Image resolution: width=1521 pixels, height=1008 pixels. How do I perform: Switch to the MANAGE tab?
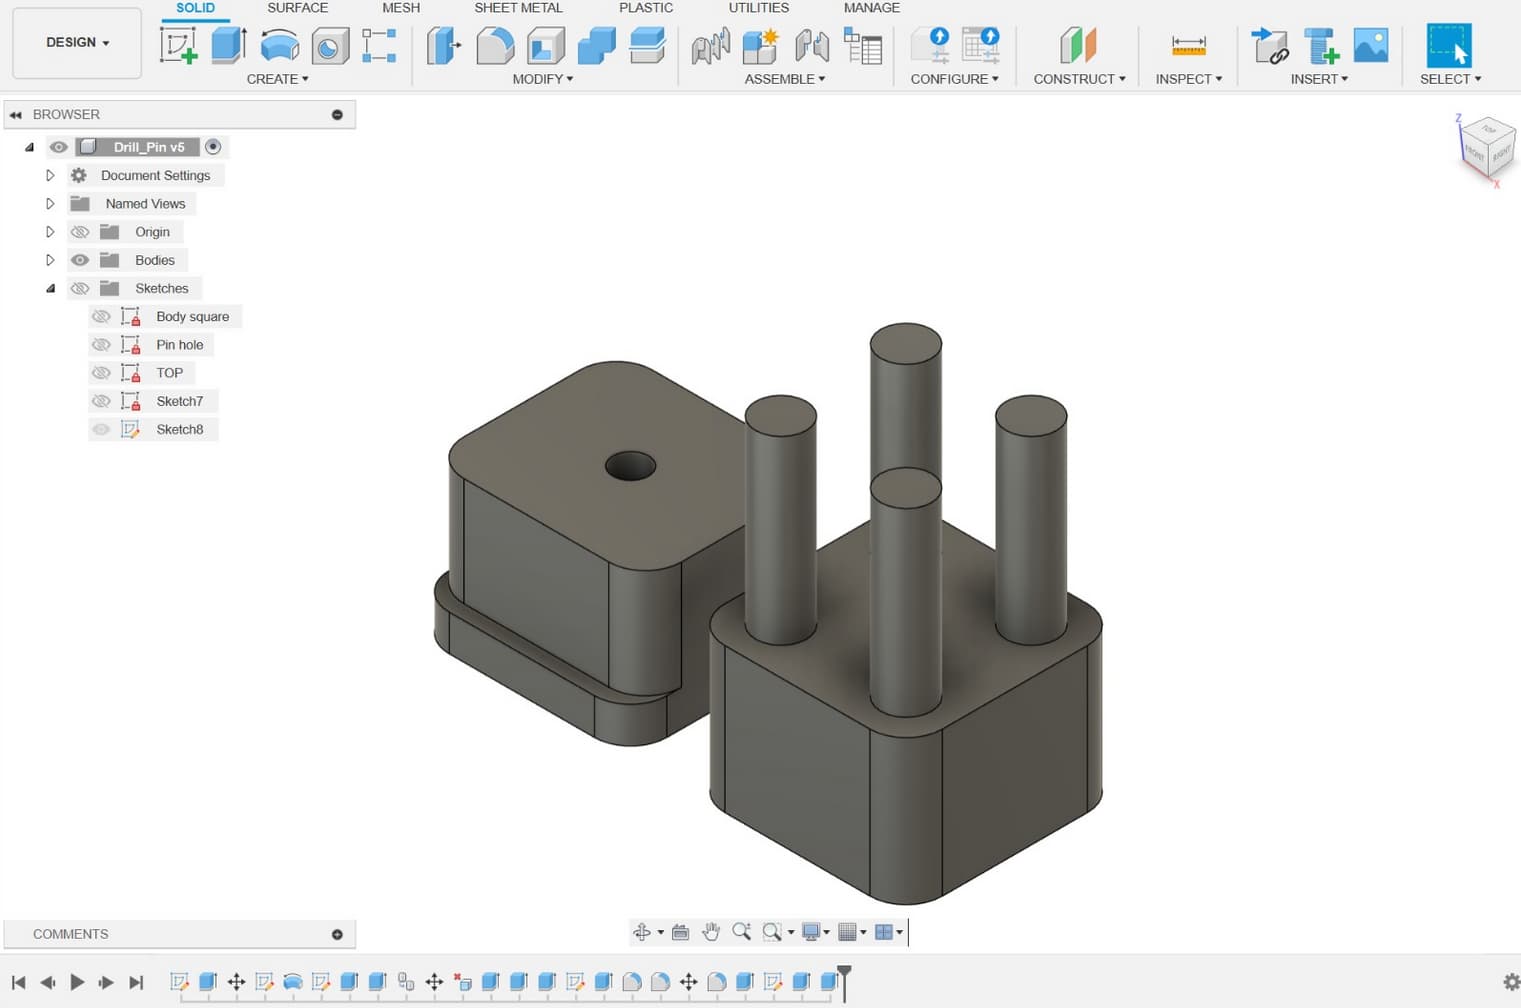pyautogui.click(x=871, y=8)
